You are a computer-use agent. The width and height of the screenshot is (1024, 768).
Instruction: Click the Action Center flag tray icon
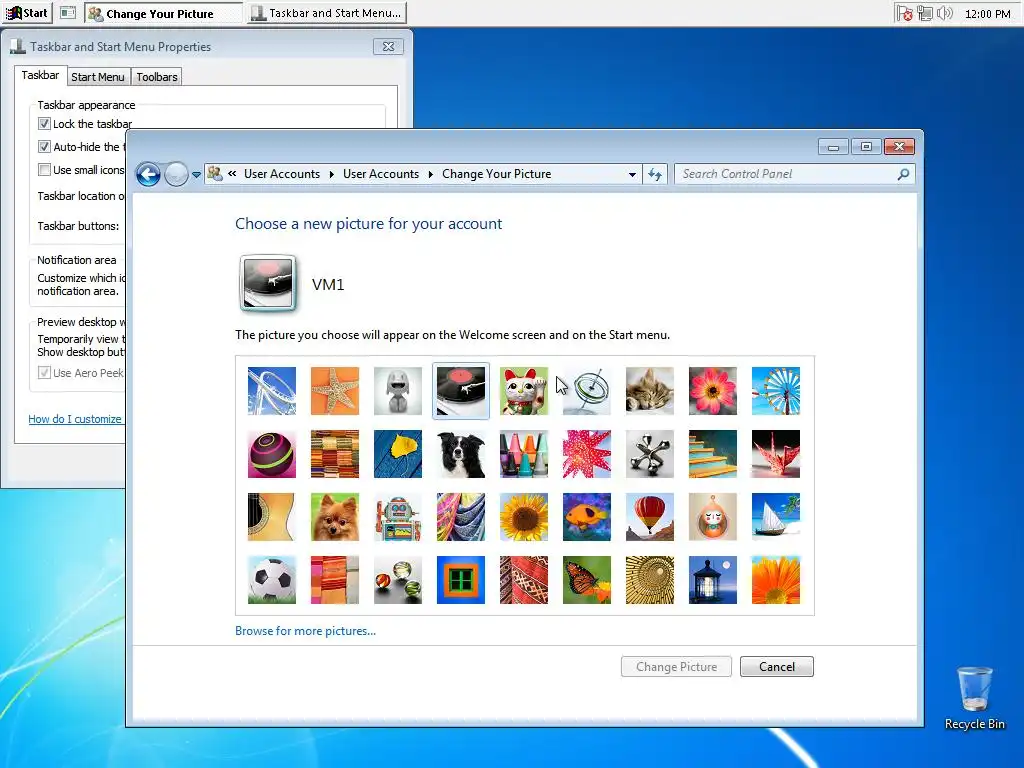coord(904,13)
